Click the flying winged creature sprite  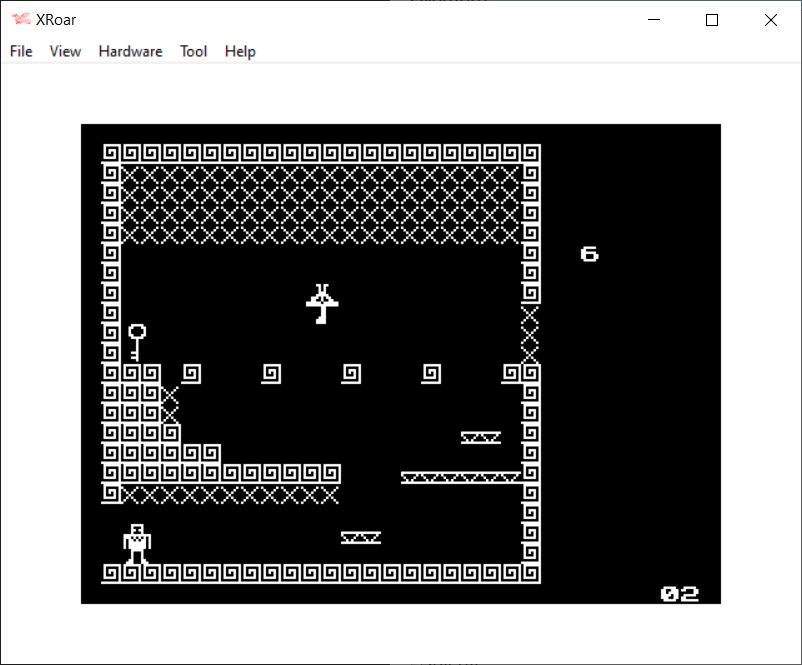(x=322, y=304)
